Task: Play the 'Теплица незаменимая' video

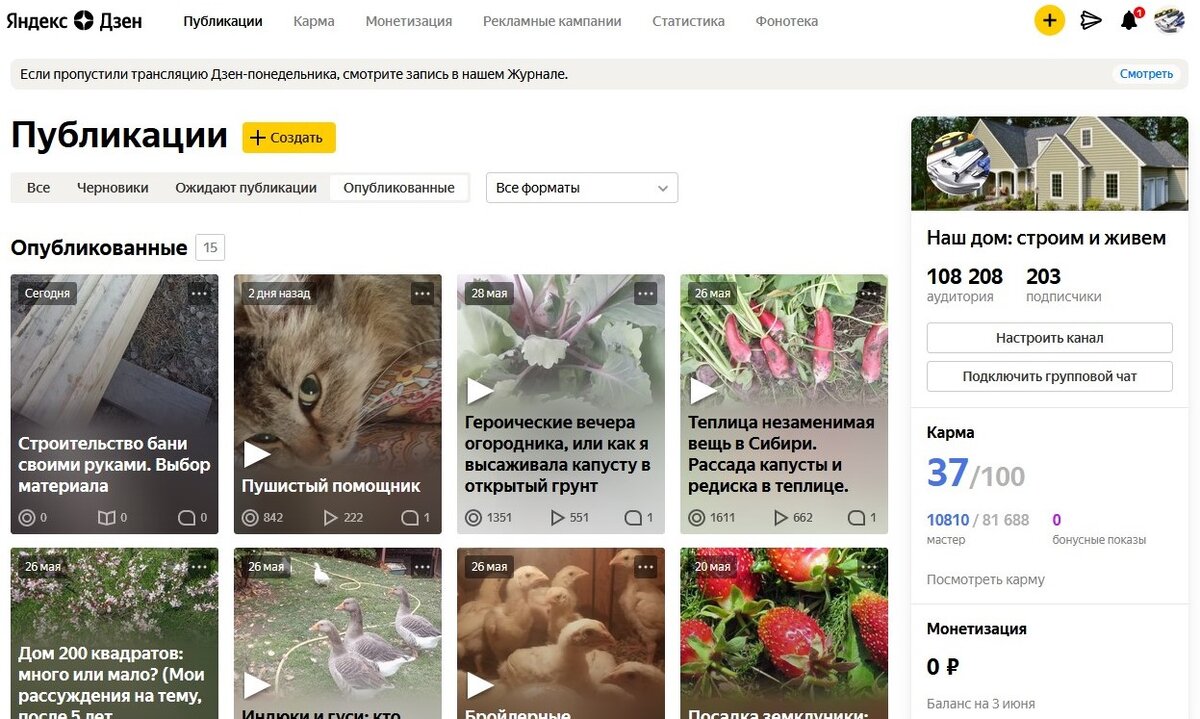Action: 703,391
